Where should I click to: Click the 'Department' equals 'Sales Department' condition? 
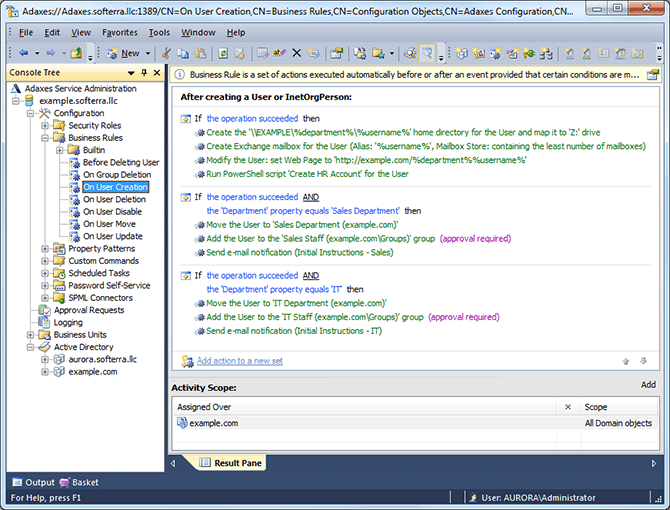click(x=303, y=211)
